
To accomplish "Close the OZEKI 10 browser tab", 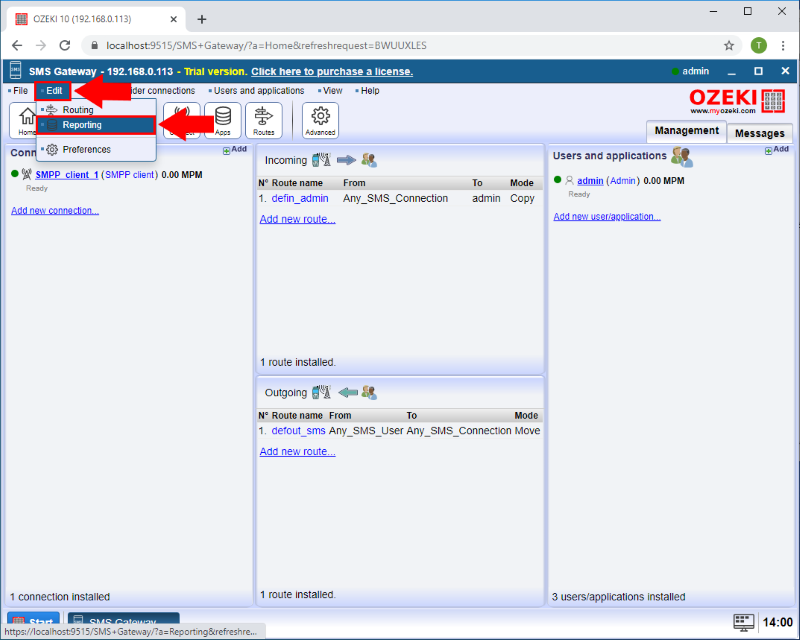I will click(x=173, y=19).
